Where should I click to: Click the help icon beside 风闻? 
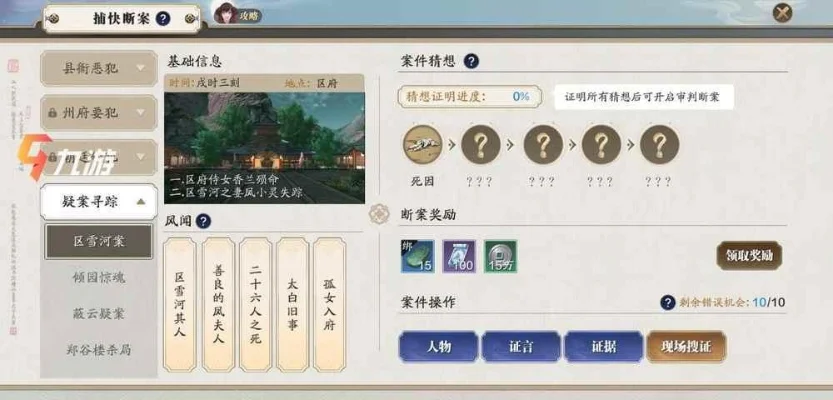(203, 221)
